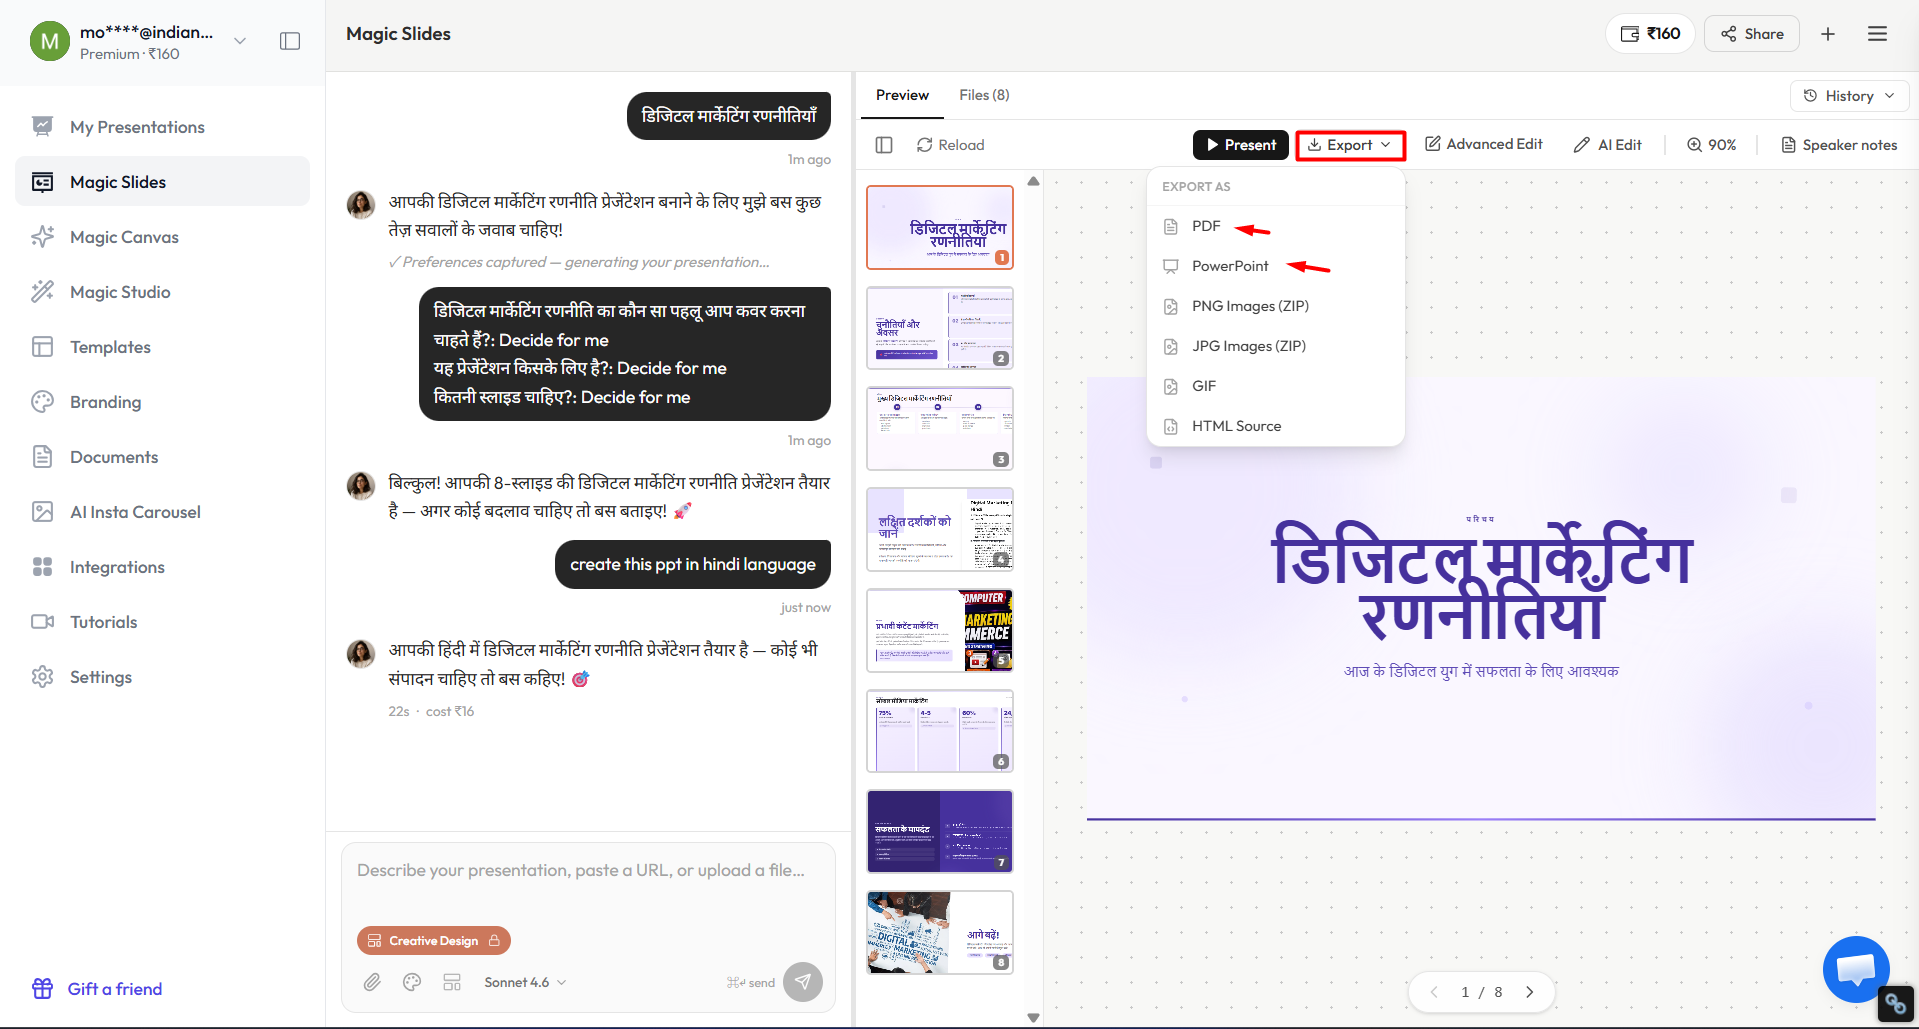Click the Settings gear icon
The image size is (1919, 1029).
point(42,677)
